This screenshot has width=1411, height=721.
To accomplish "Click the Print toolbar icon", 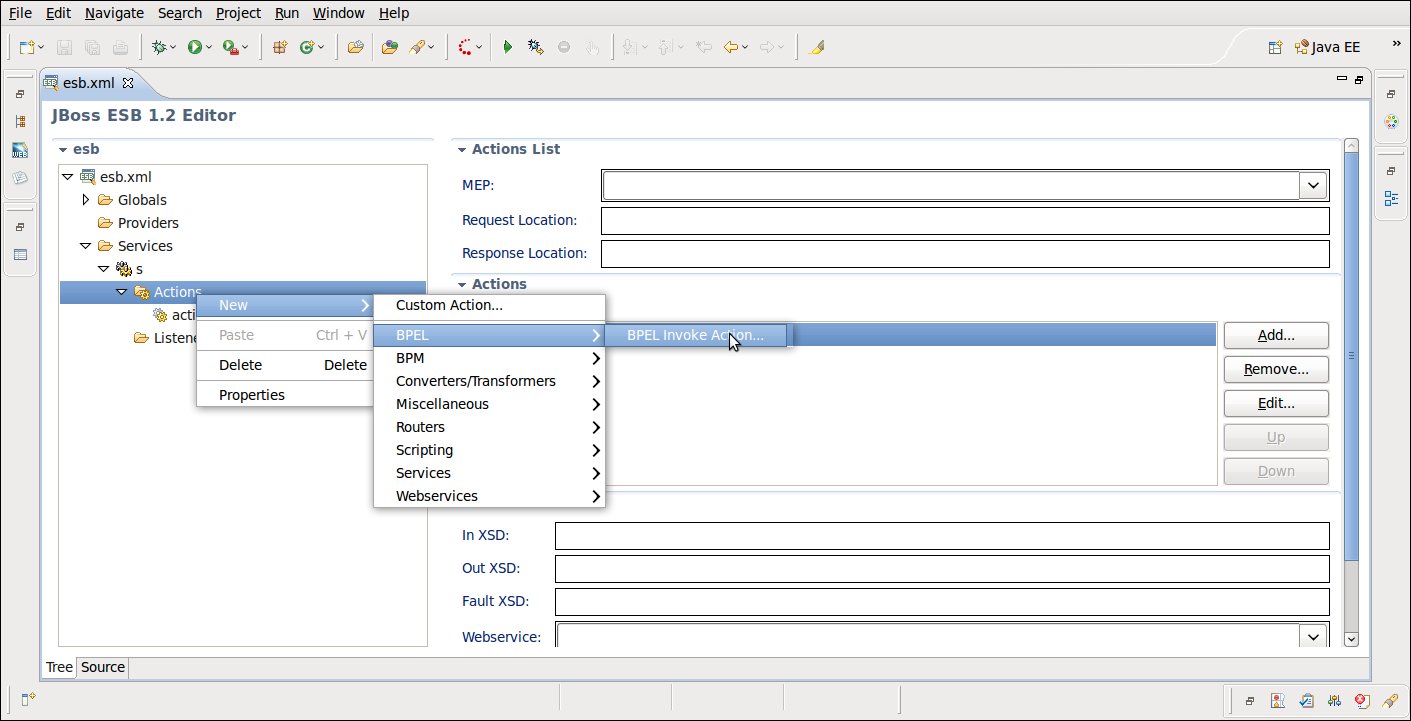I will click(120, 47).
